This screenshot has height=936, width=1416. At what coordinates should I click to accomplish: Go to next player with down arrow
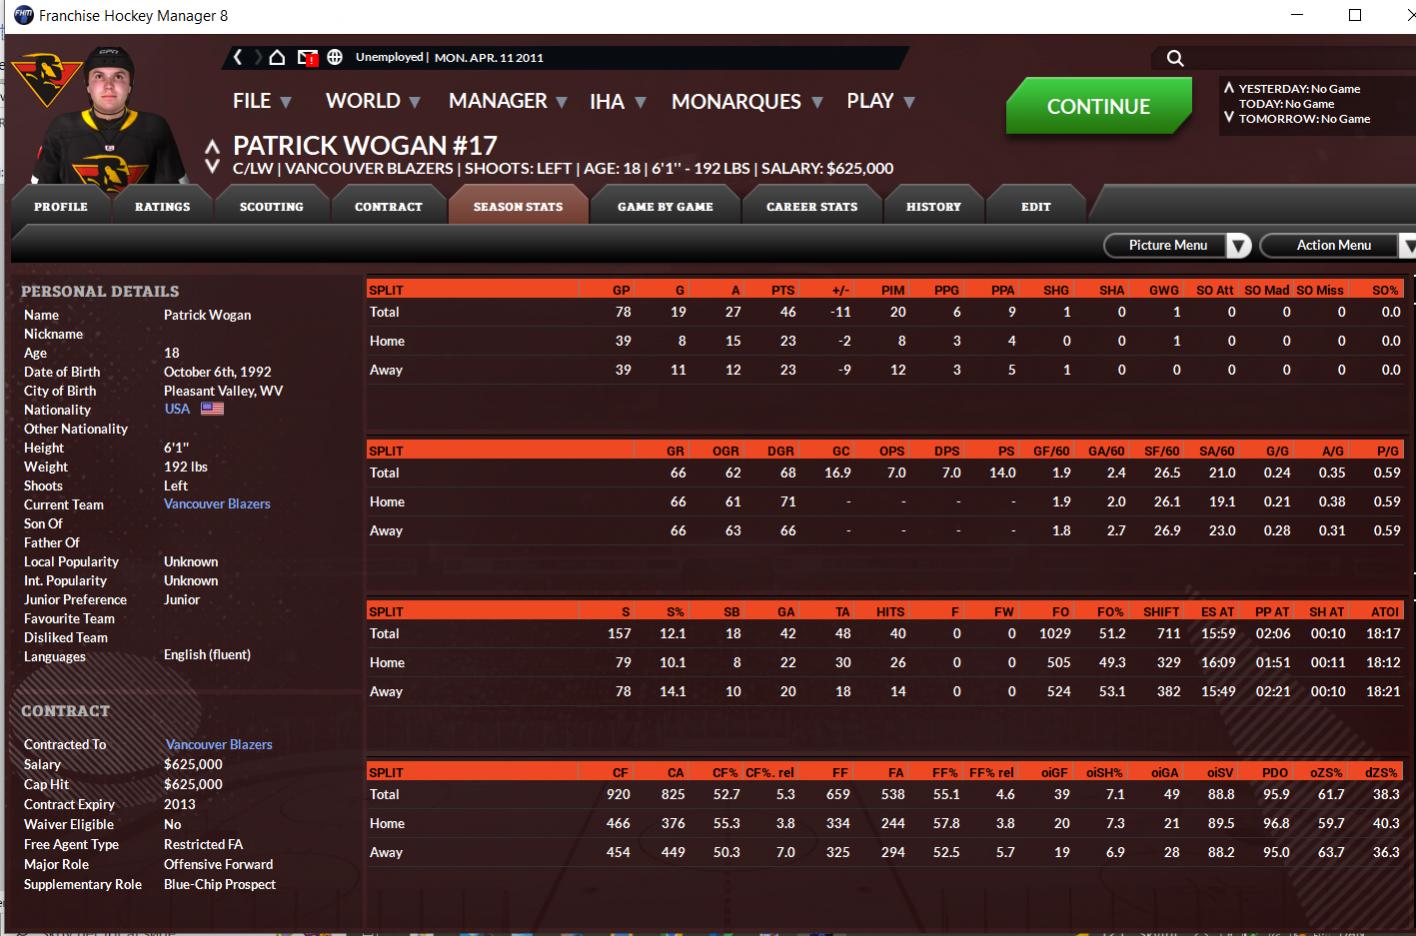pos(212,166)
